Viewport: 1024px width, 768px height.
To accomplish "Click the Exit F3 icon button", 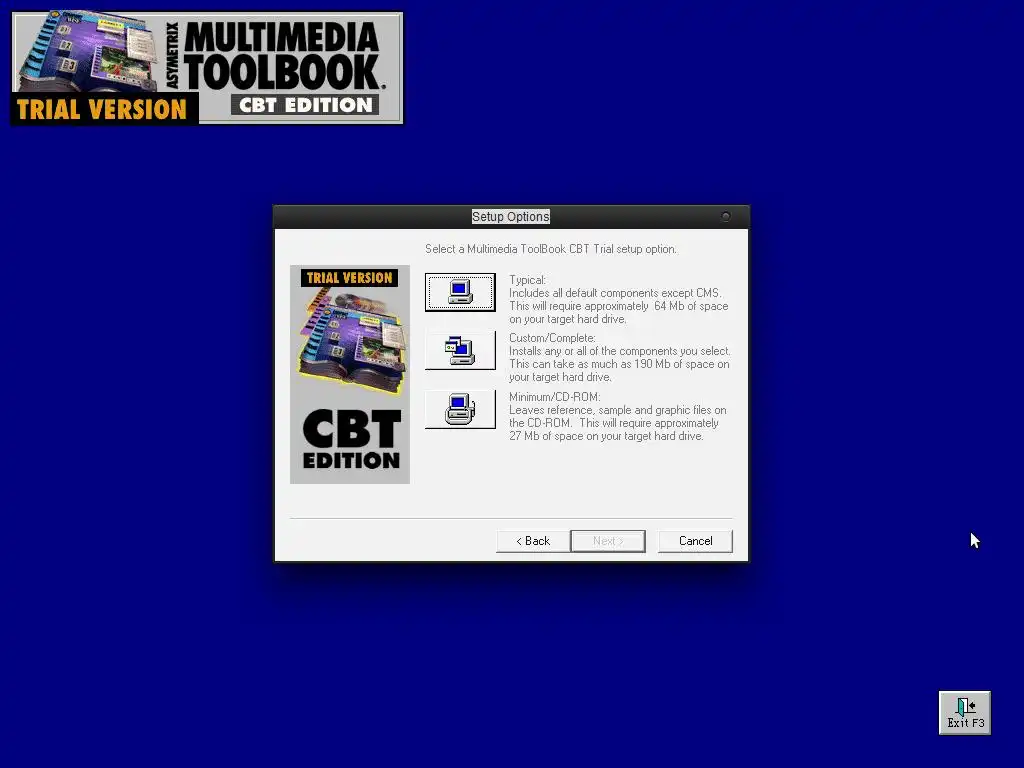I will (x=965, y=713).
